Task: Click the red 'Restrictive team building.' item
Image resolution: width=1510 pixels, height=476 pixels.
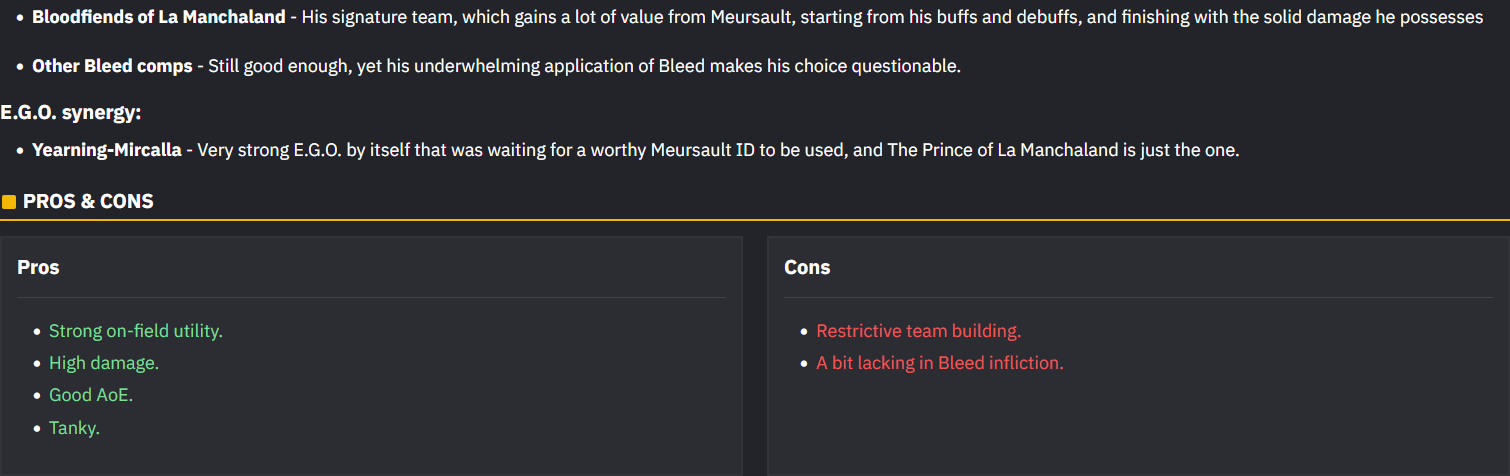Action: [x=918, y=331]
